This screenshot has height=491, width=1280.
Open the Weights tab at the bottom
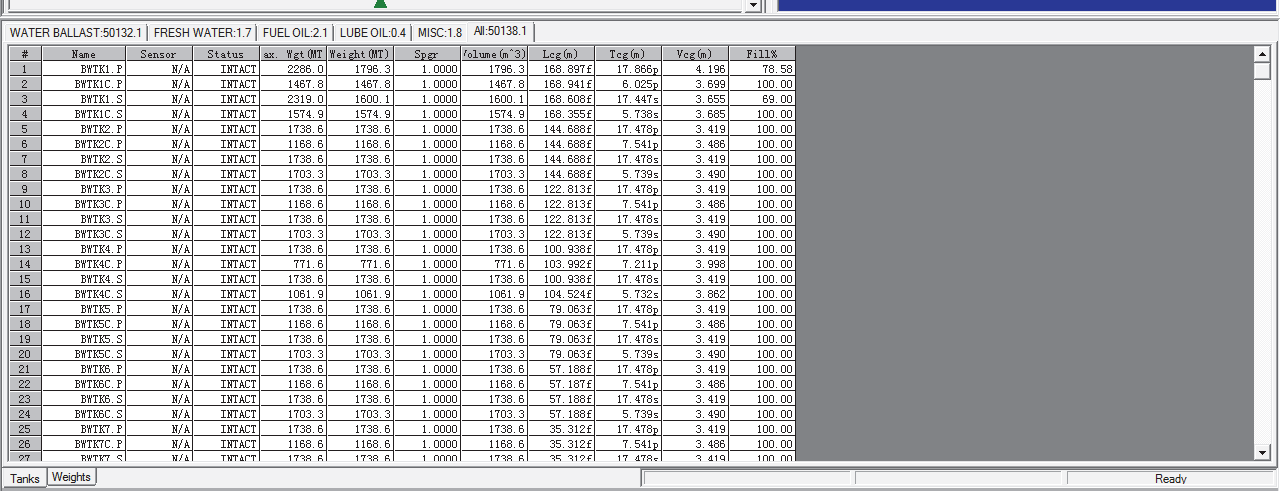tap(71, 478)
